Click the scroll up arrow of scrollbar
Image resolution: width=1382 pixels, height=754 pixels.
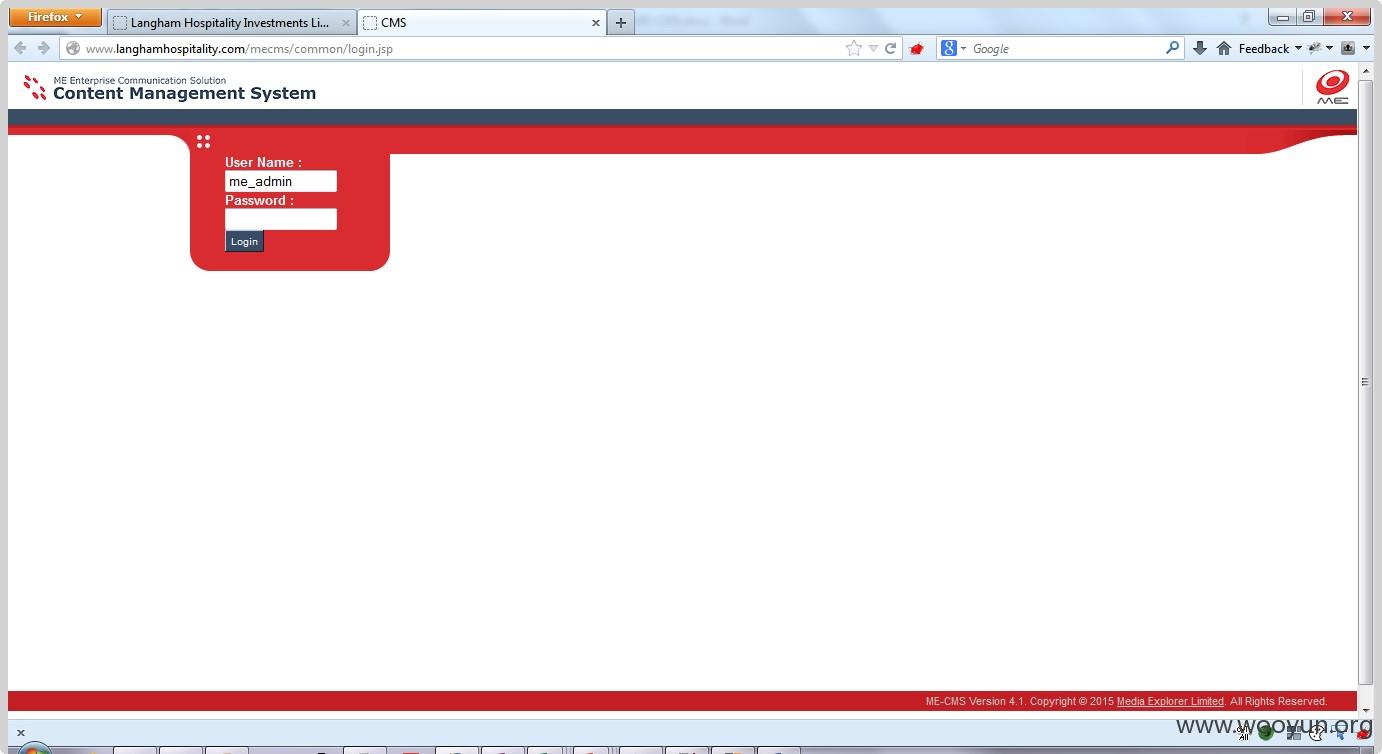coord(1365,71)
